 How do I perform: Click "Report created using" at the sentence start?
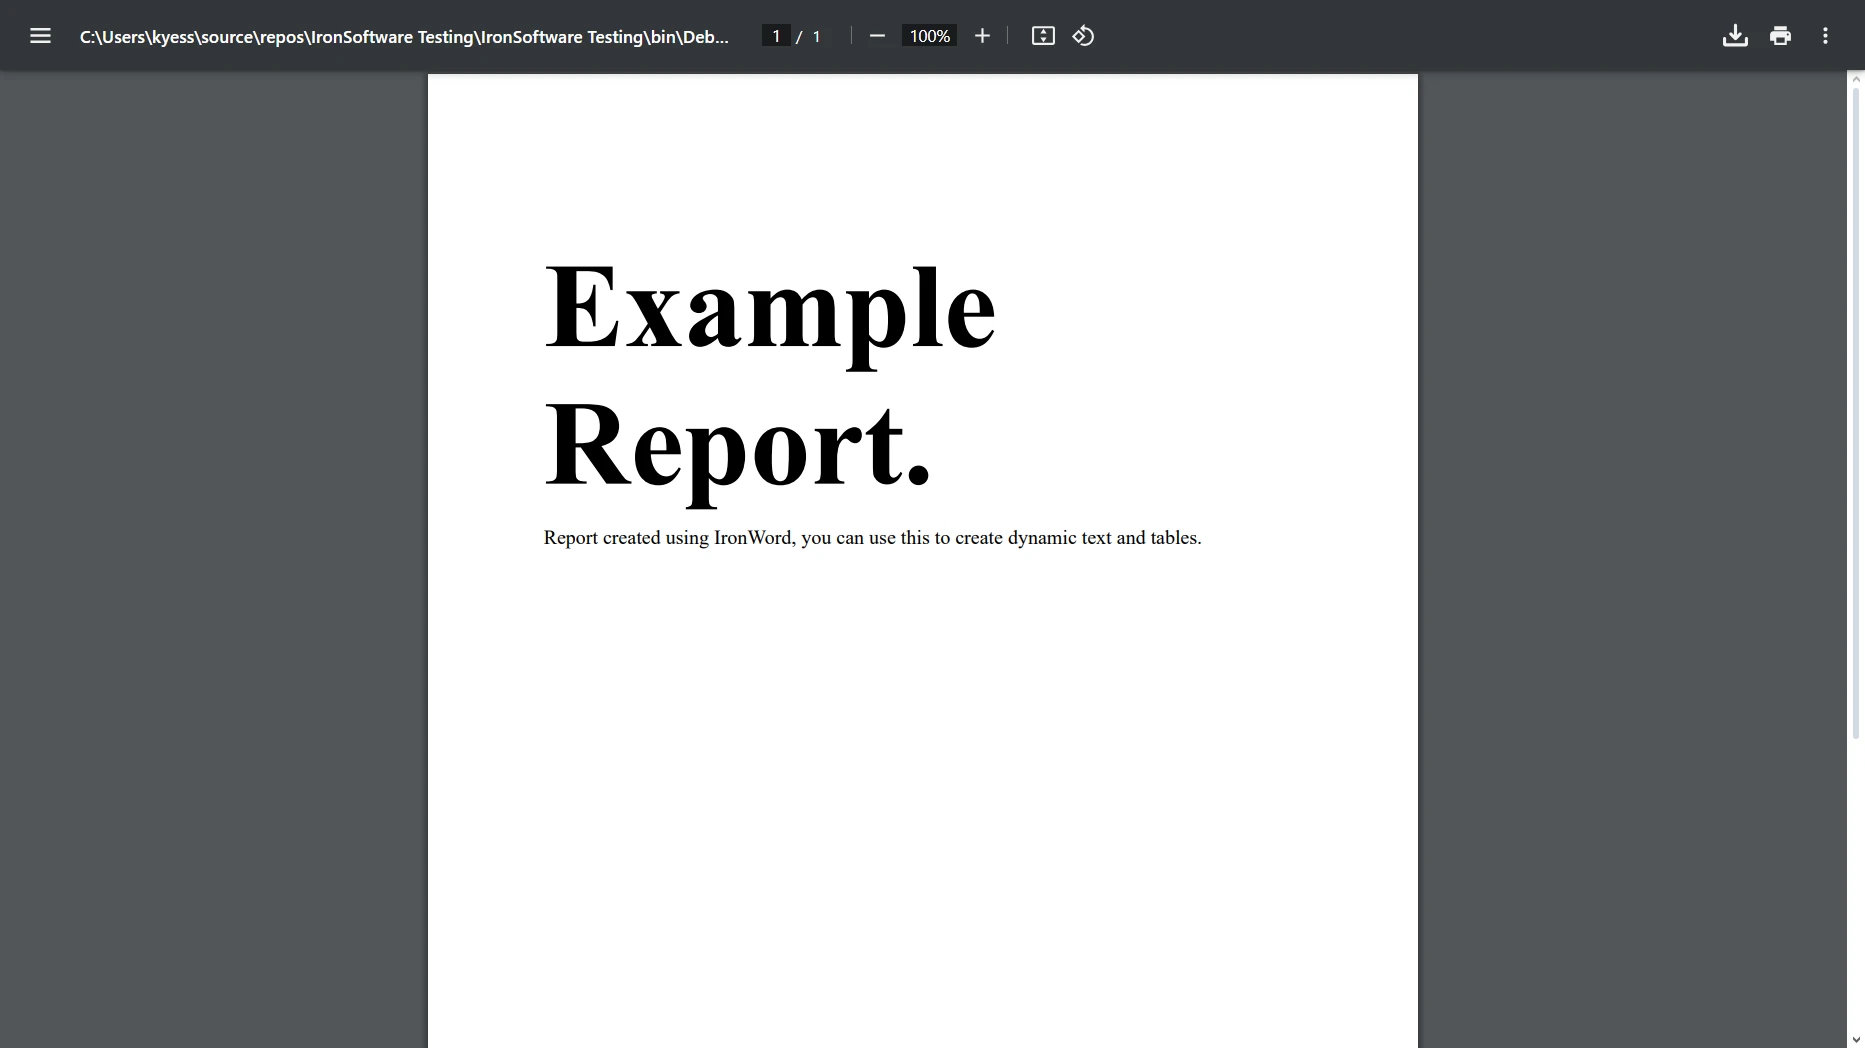click(626, 538)
